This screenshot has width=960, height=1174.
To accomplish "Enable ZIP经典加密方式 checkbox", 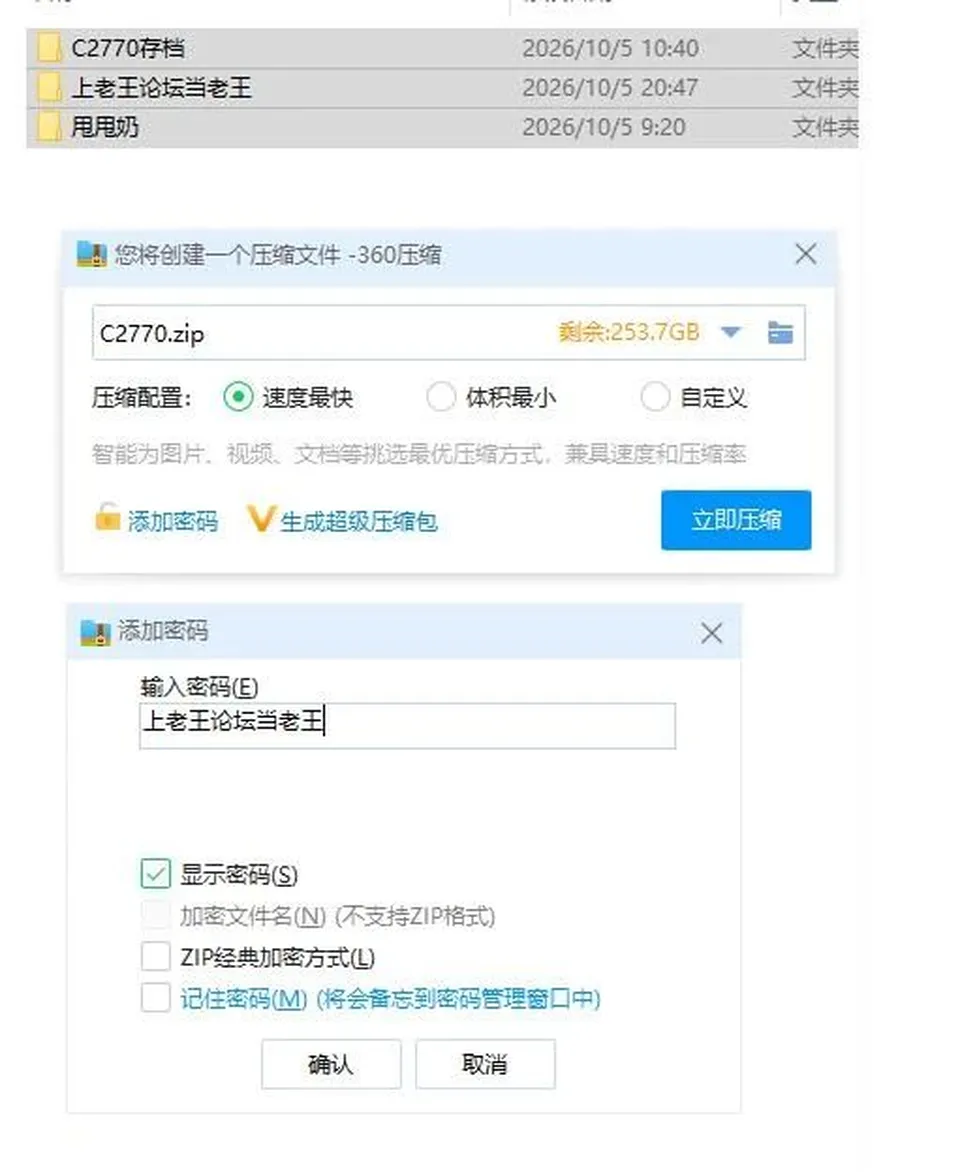I will [x=156, y=956].
